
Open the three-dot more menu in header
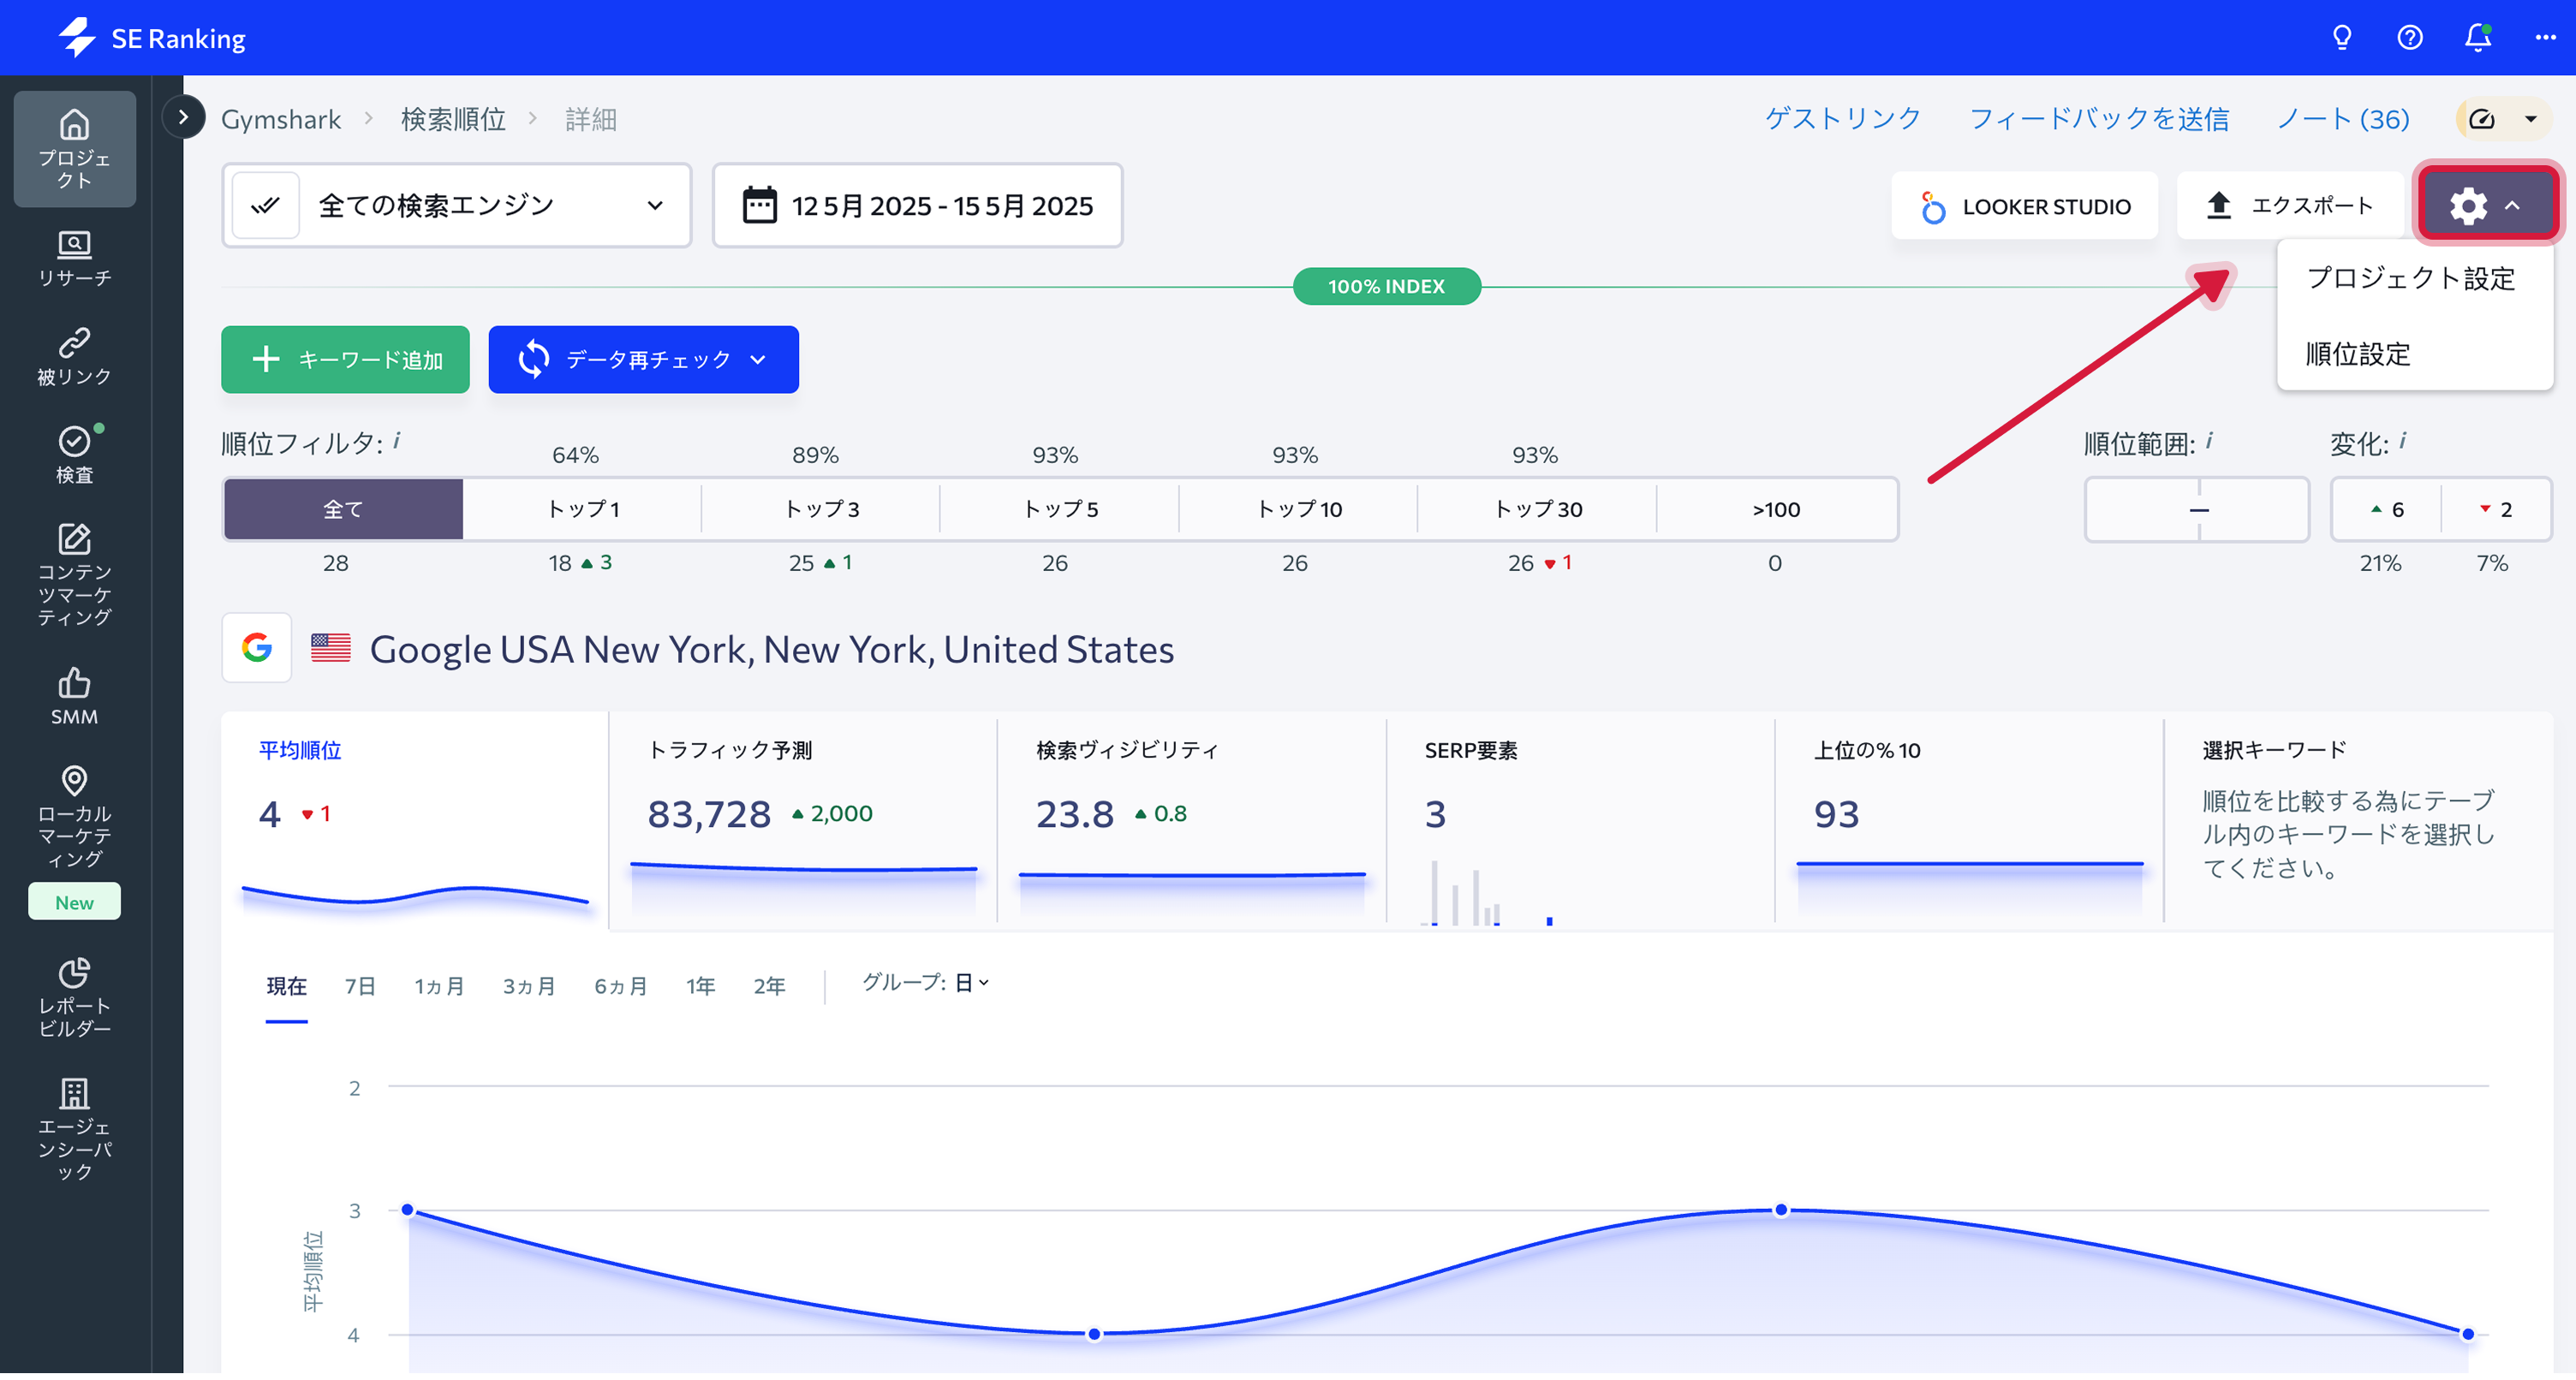pyautogui.click(x=2546, y=38)
